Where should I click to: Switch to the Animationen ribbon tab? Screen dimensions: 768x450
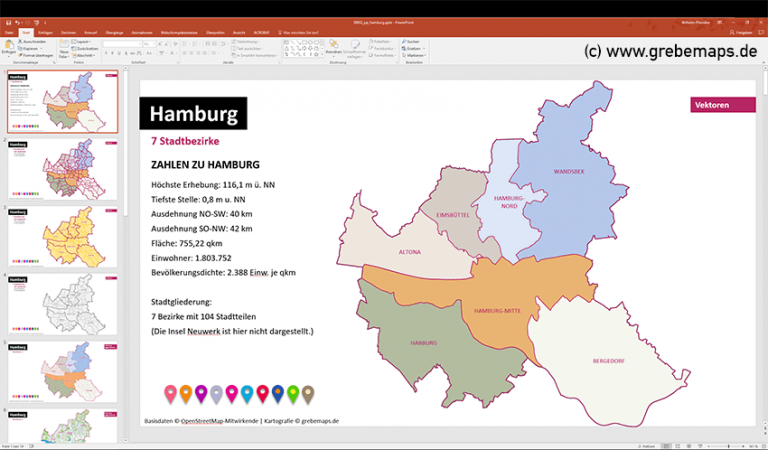pyautogui.click(x=142, y=33)
